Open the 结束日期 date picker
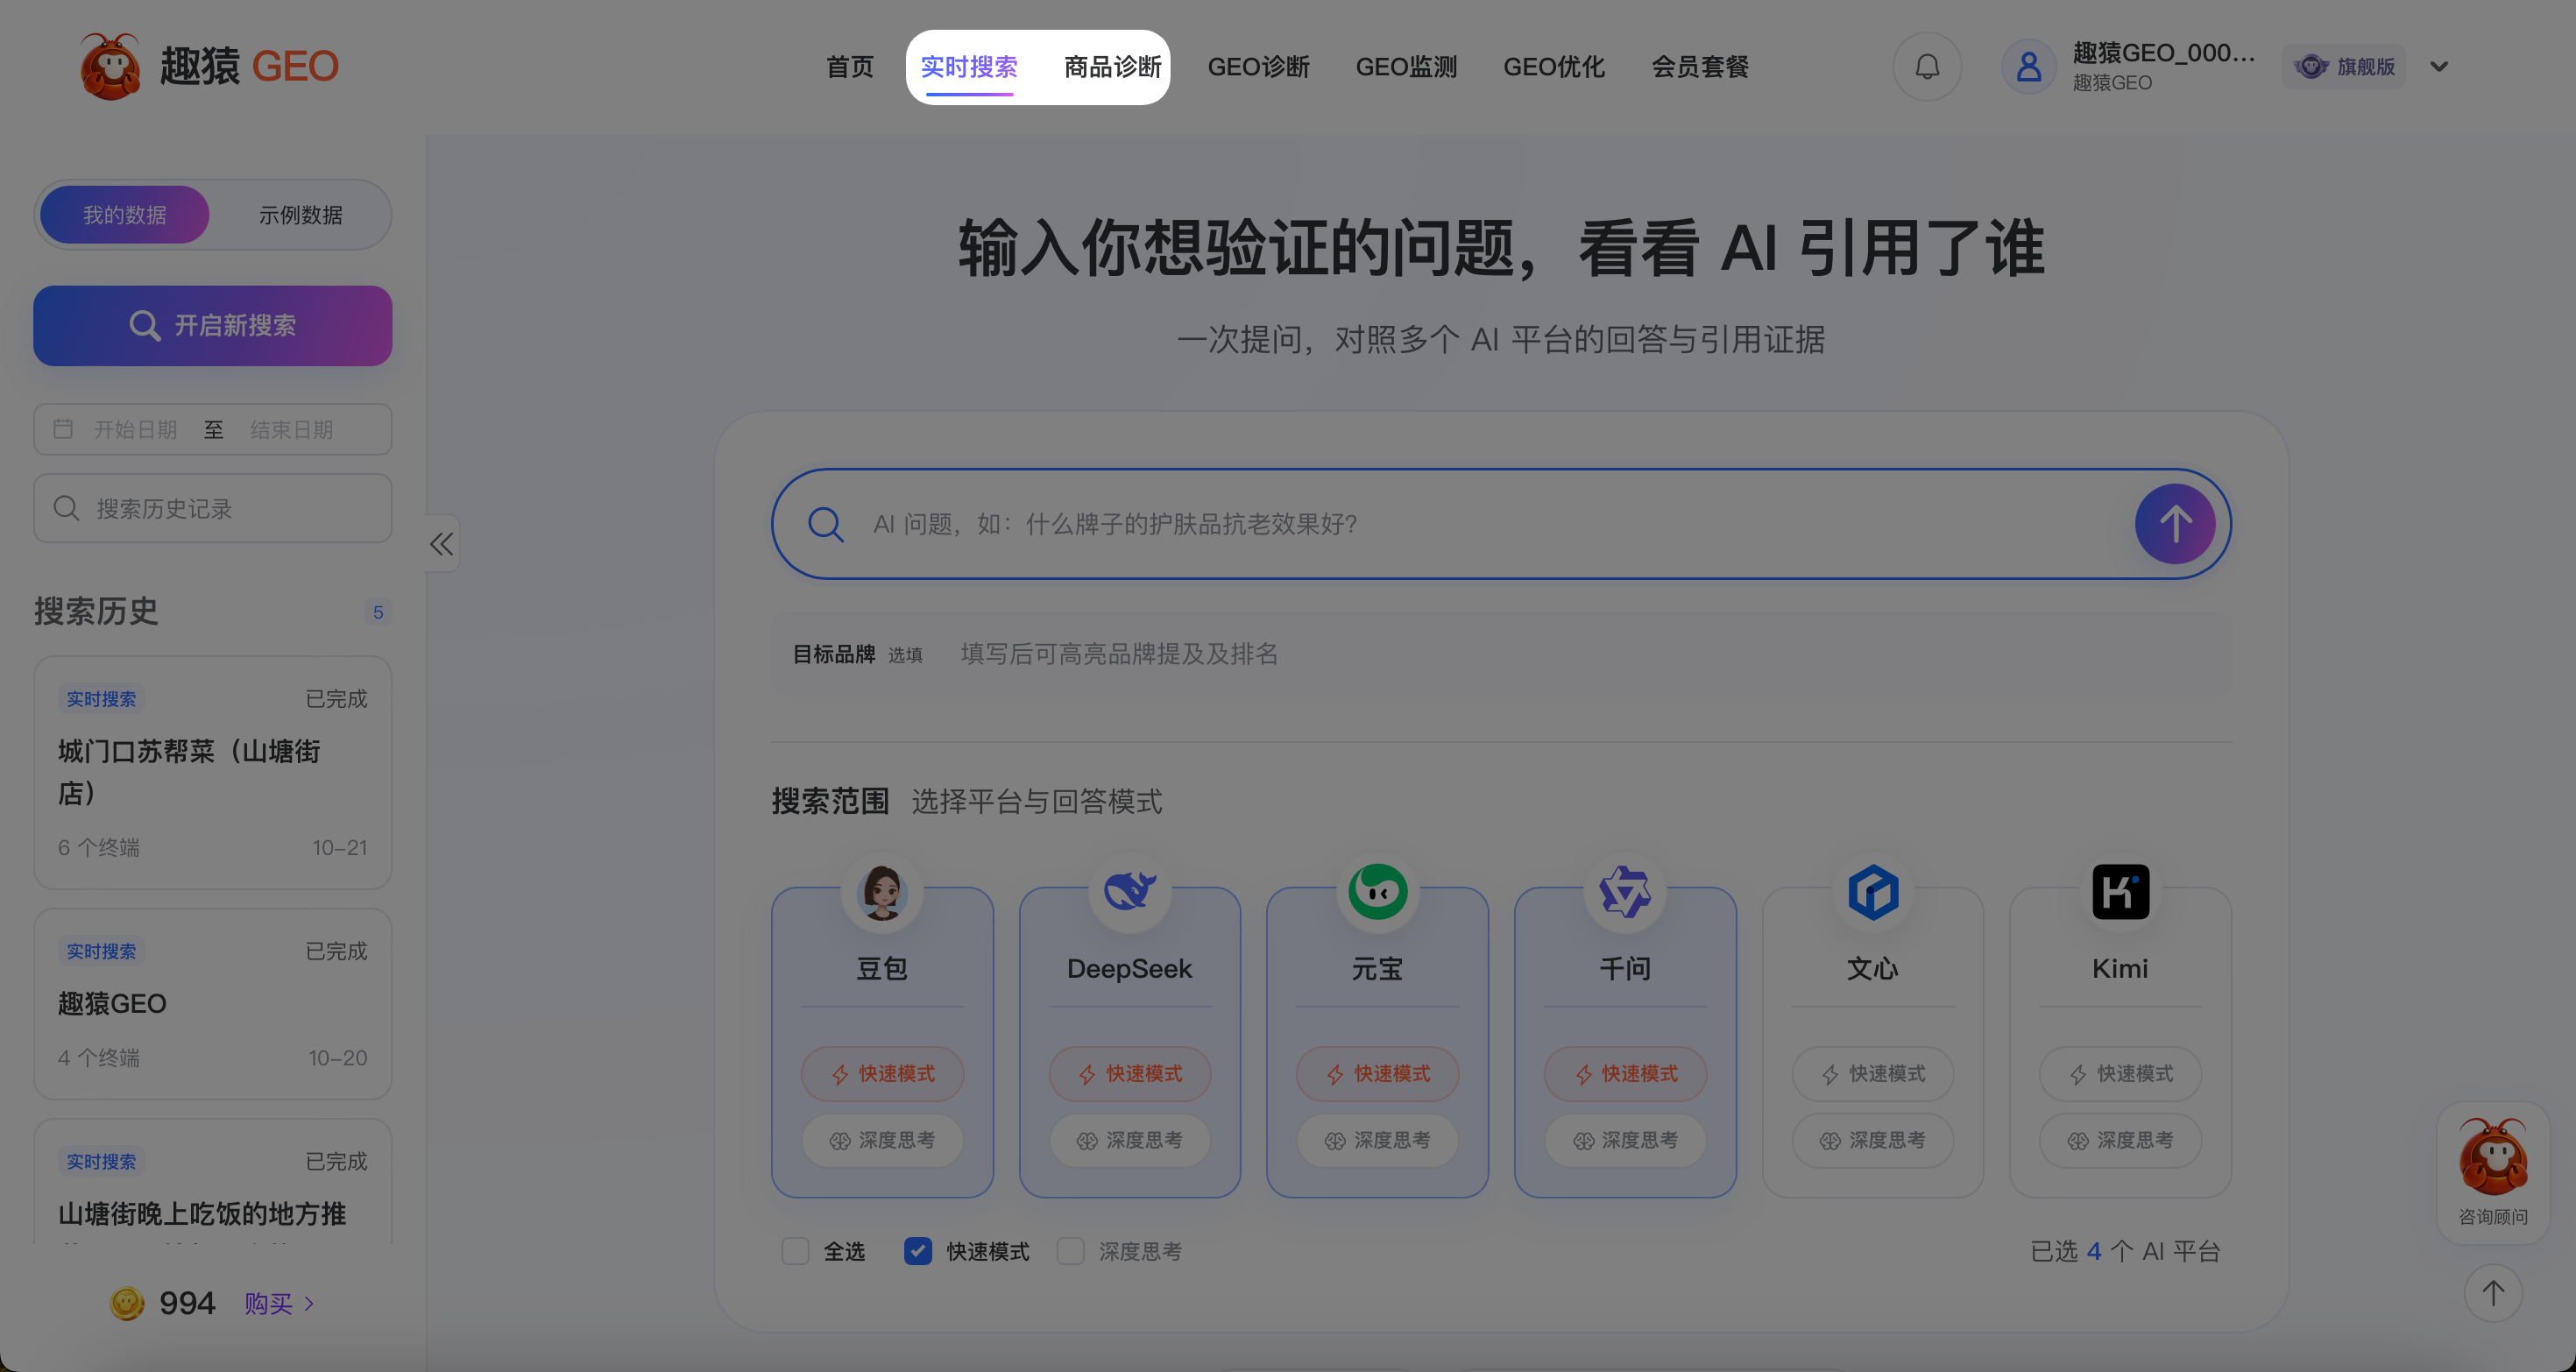This screenshot has height=1372, width=2576. tap(292, 429)
